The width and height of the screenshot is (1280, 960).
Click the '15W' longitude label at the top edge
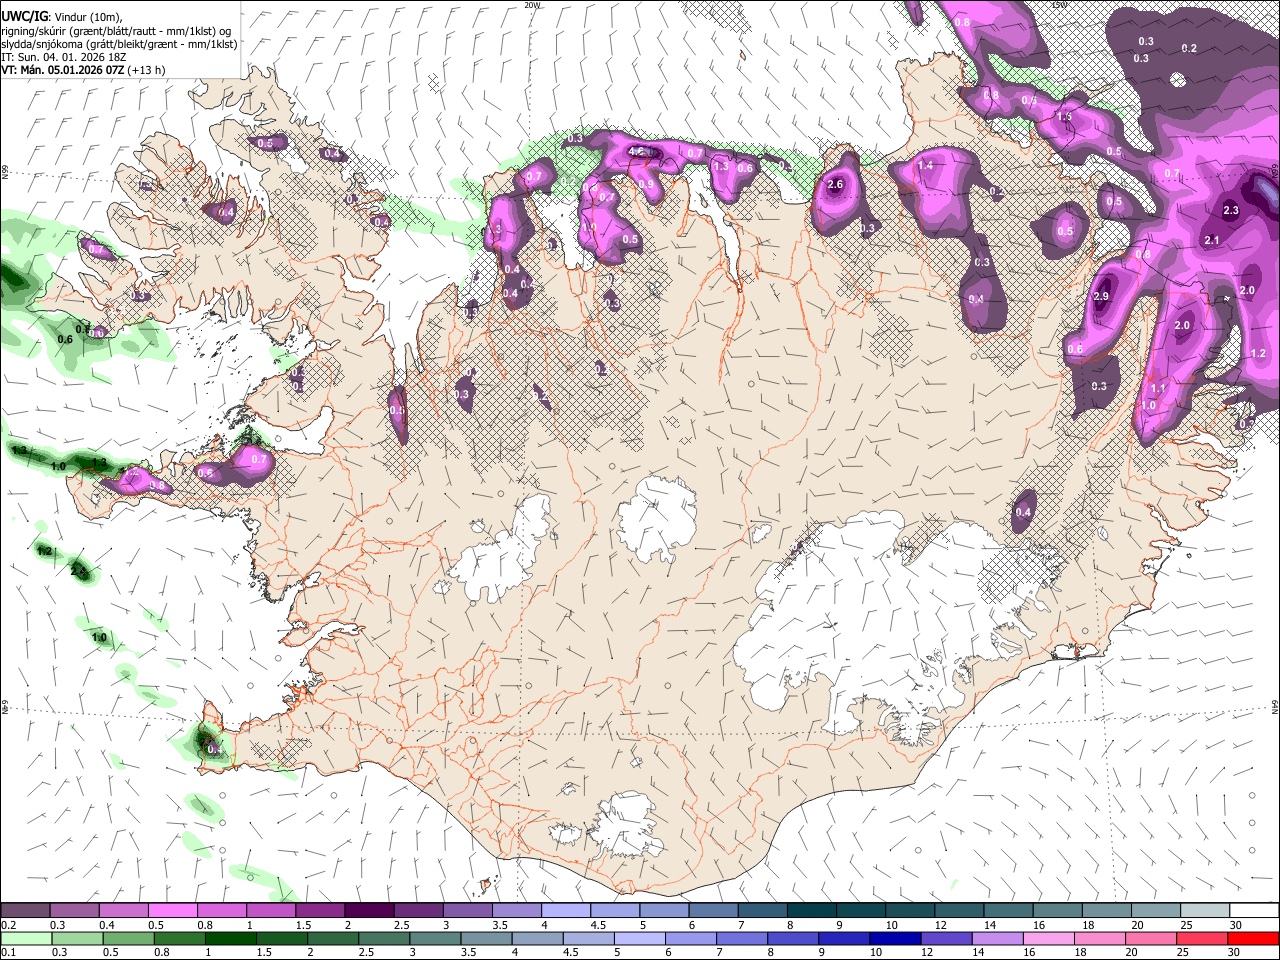coord(1060,5)
